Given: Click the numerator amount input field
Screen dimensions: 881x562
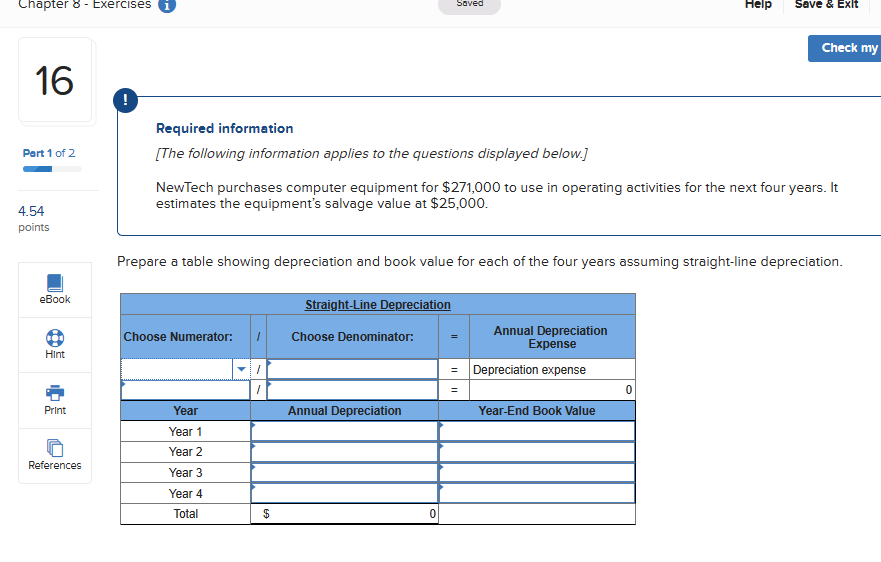Looking at the screenshot, I should click(185, 390).
